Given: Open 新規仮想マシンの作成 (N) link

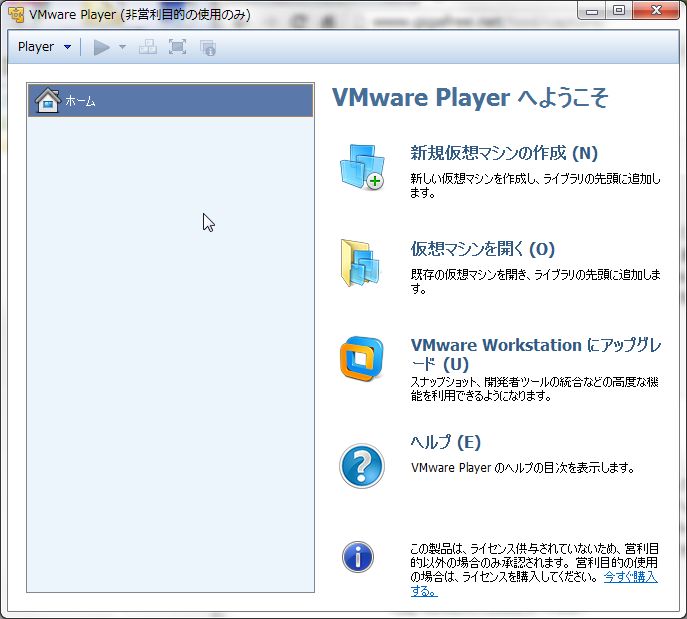Looking at the screenshot, I should (x=504, y=153).
